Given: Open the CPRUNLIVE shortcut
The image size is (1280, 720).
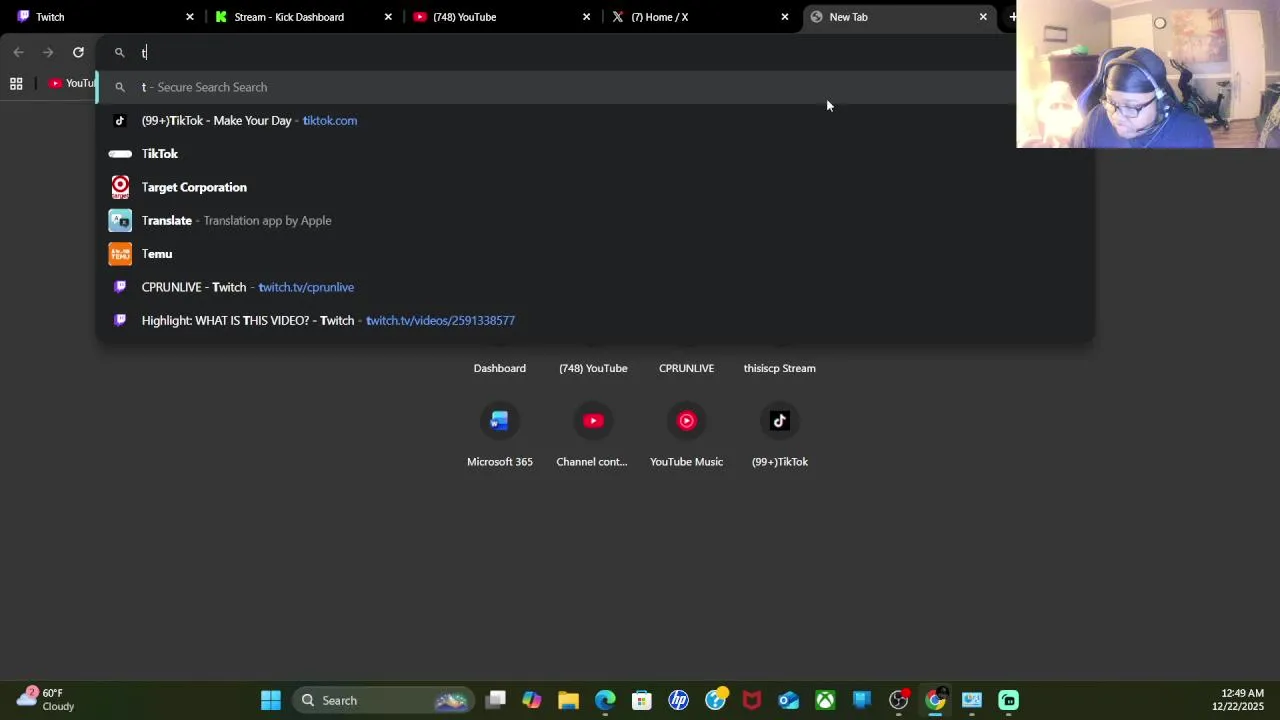Looking at the screenshot, I should (686, 368).
